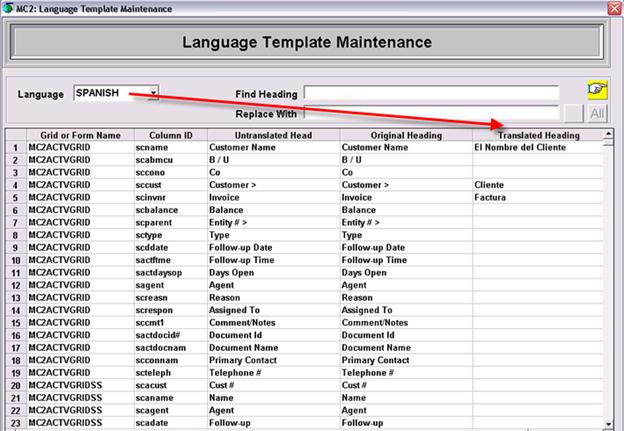The height and width of the screenshot is (431, 624).
Task: Click the 'scinvnr' Column ID cell
Action: click(171, 198)
